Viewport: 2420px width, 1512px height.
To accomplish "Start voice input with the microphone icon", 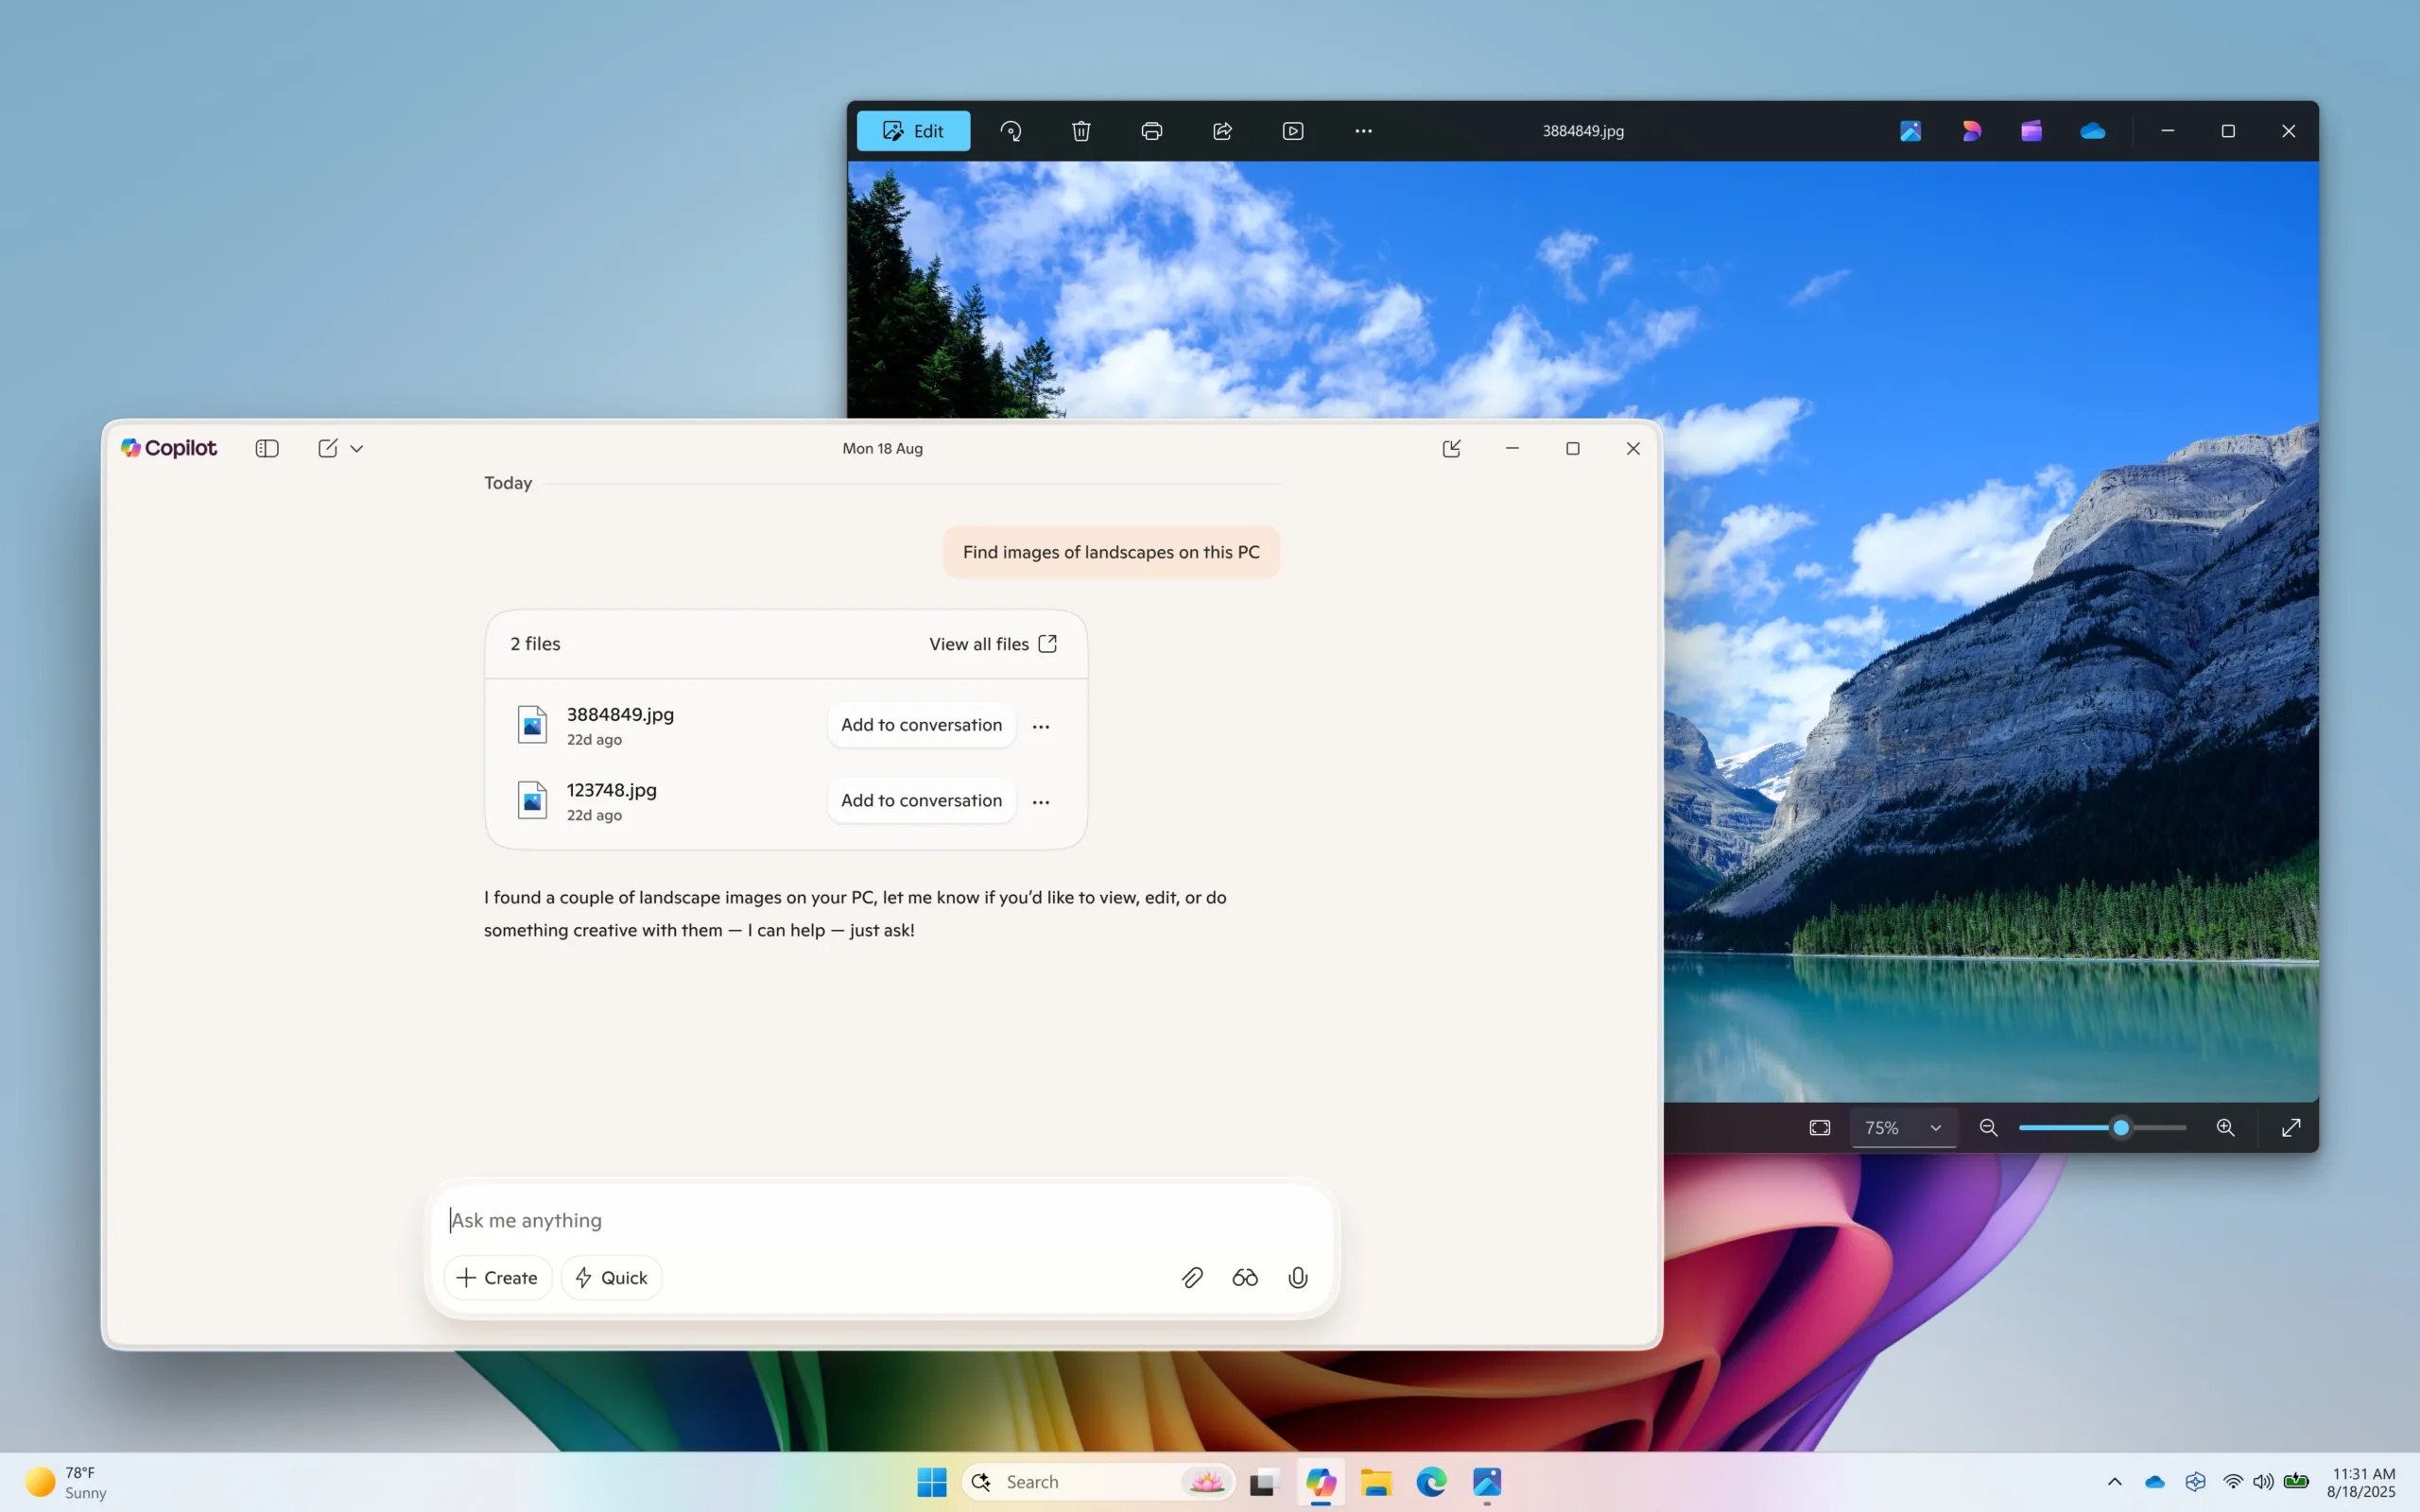I will [1297, 1277].
